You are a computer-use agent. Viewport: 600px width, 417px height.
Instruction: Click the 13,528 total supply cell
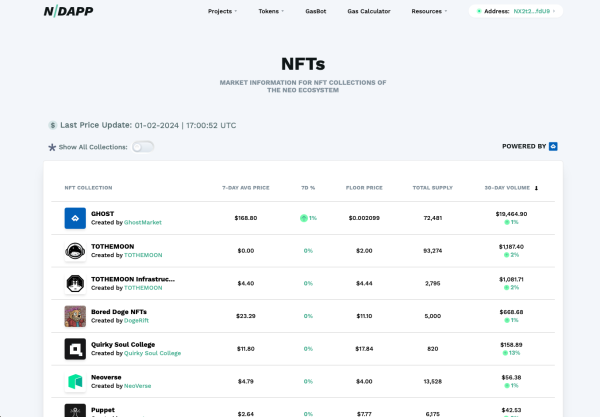point(432,381)
